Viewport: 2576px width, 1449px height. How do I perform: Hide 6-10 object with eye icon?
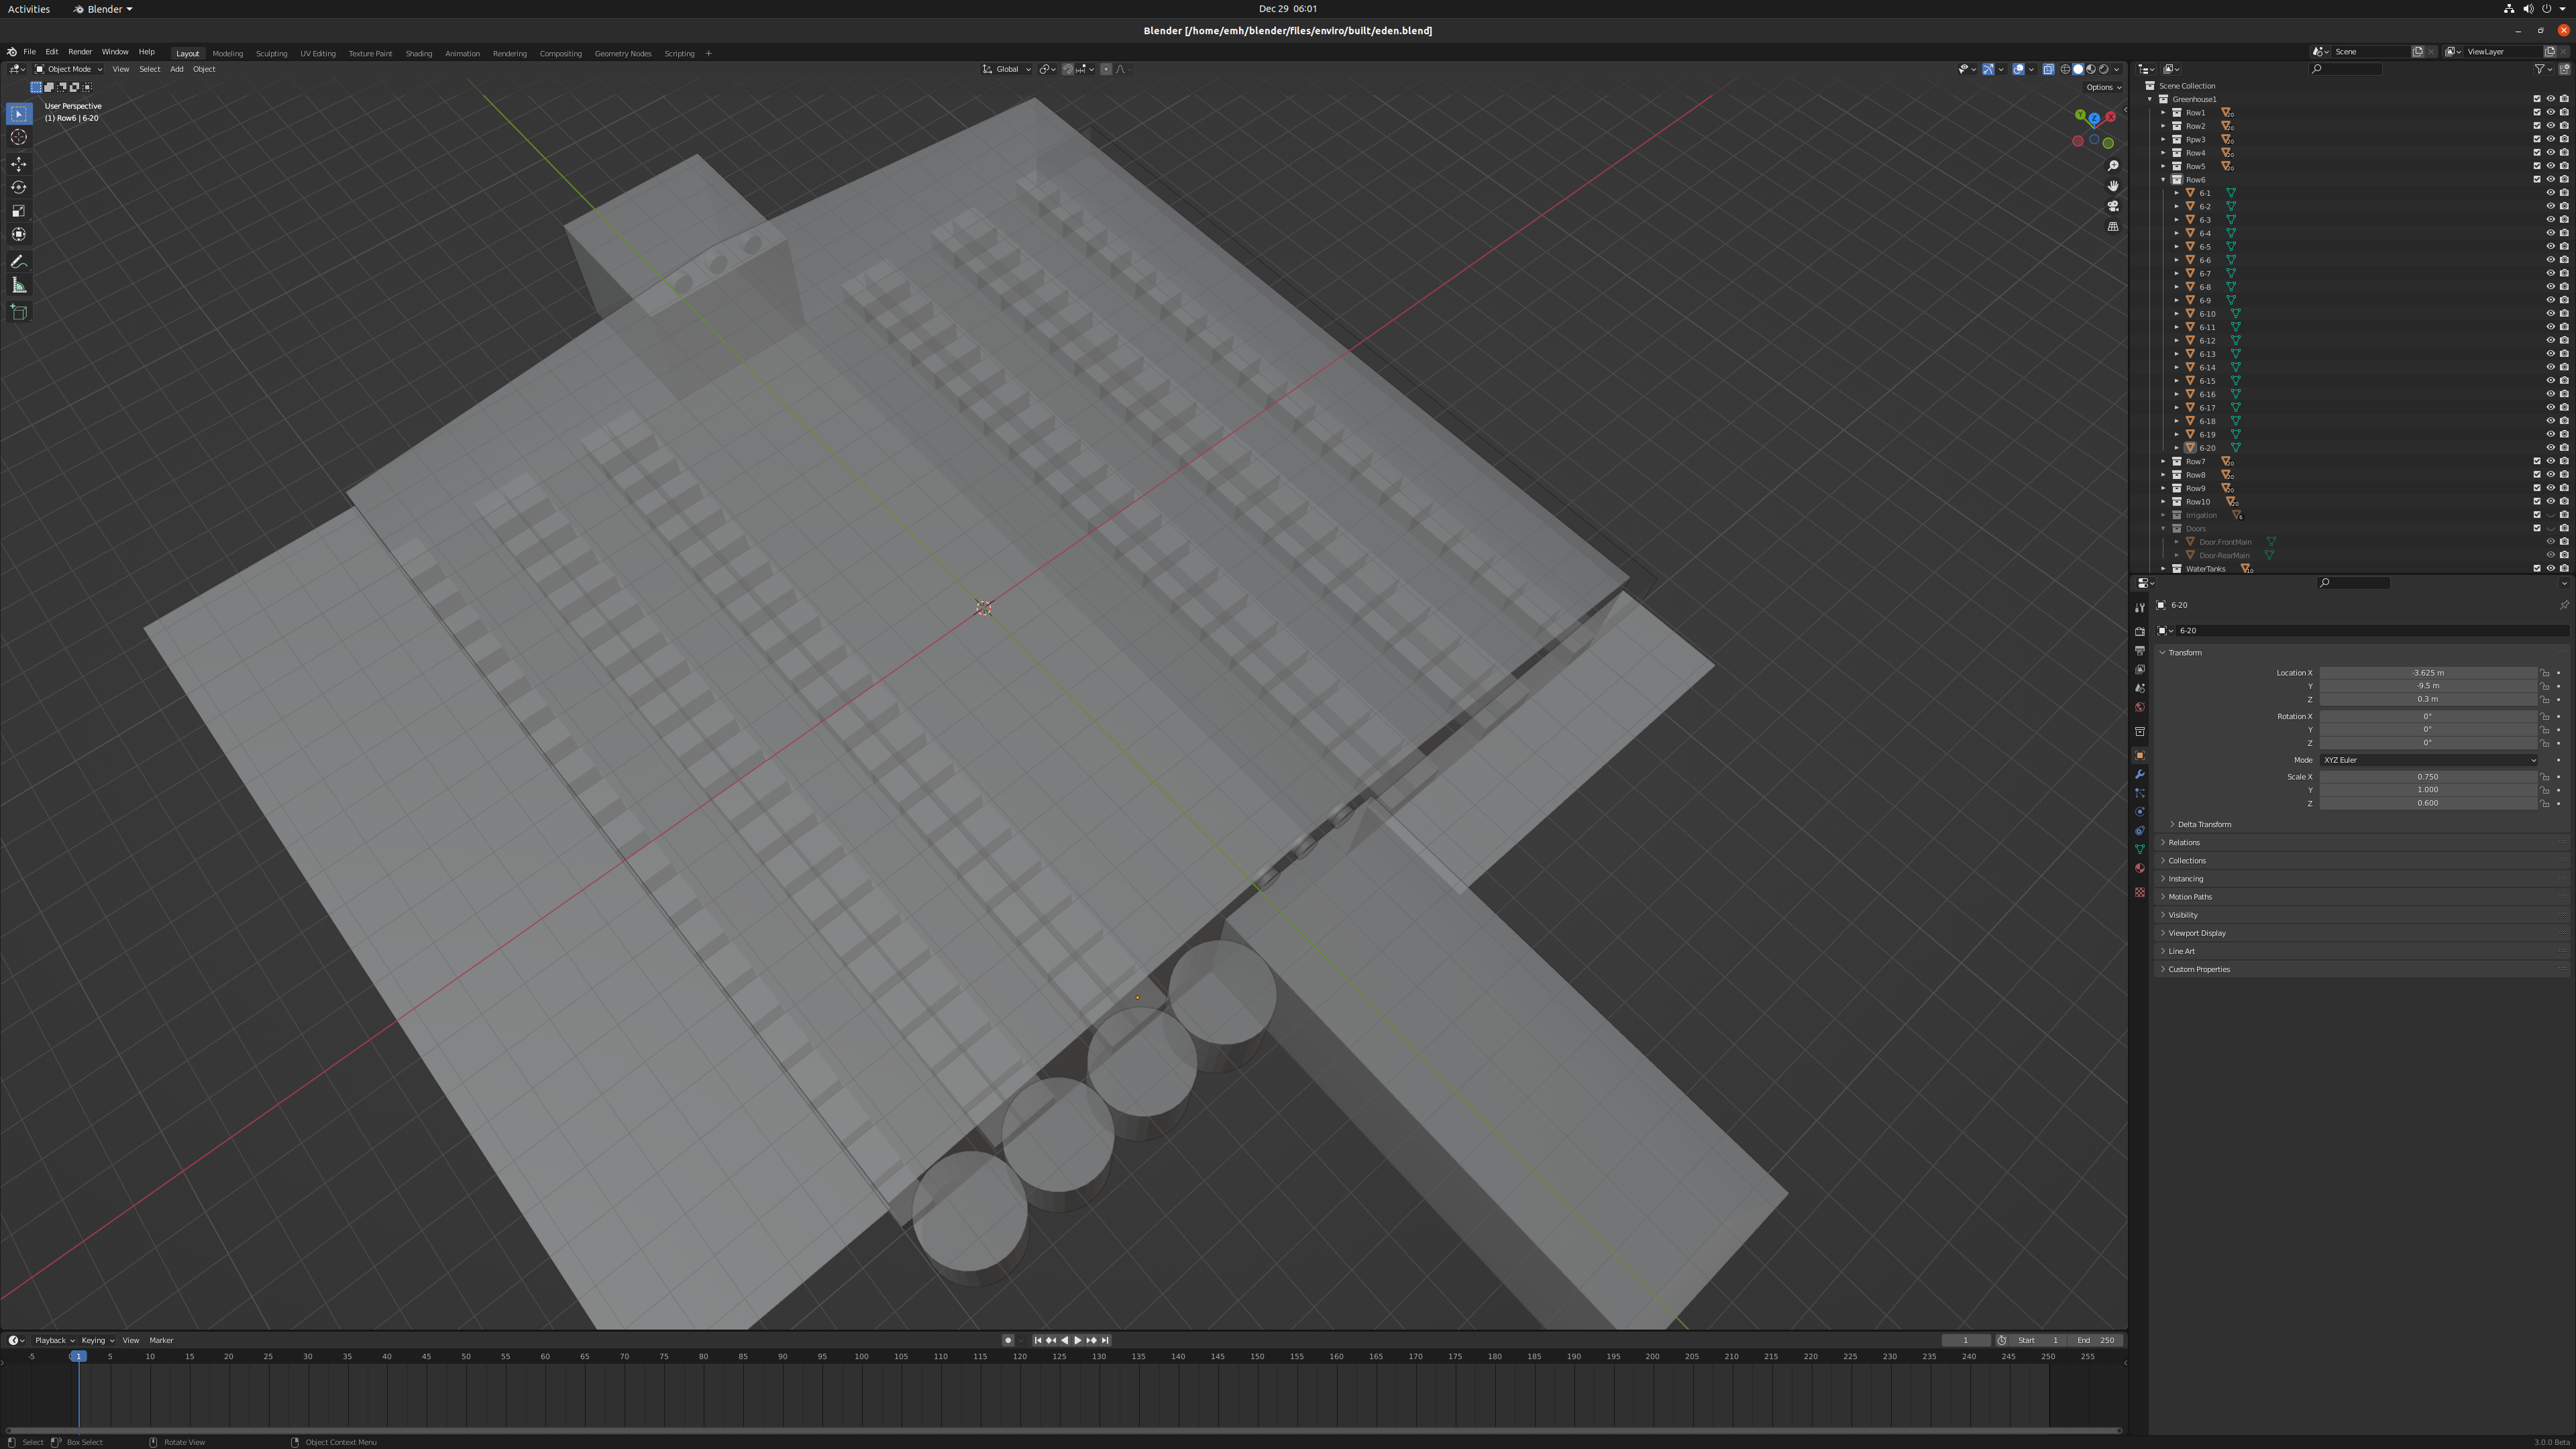(x=2550, y=313)
